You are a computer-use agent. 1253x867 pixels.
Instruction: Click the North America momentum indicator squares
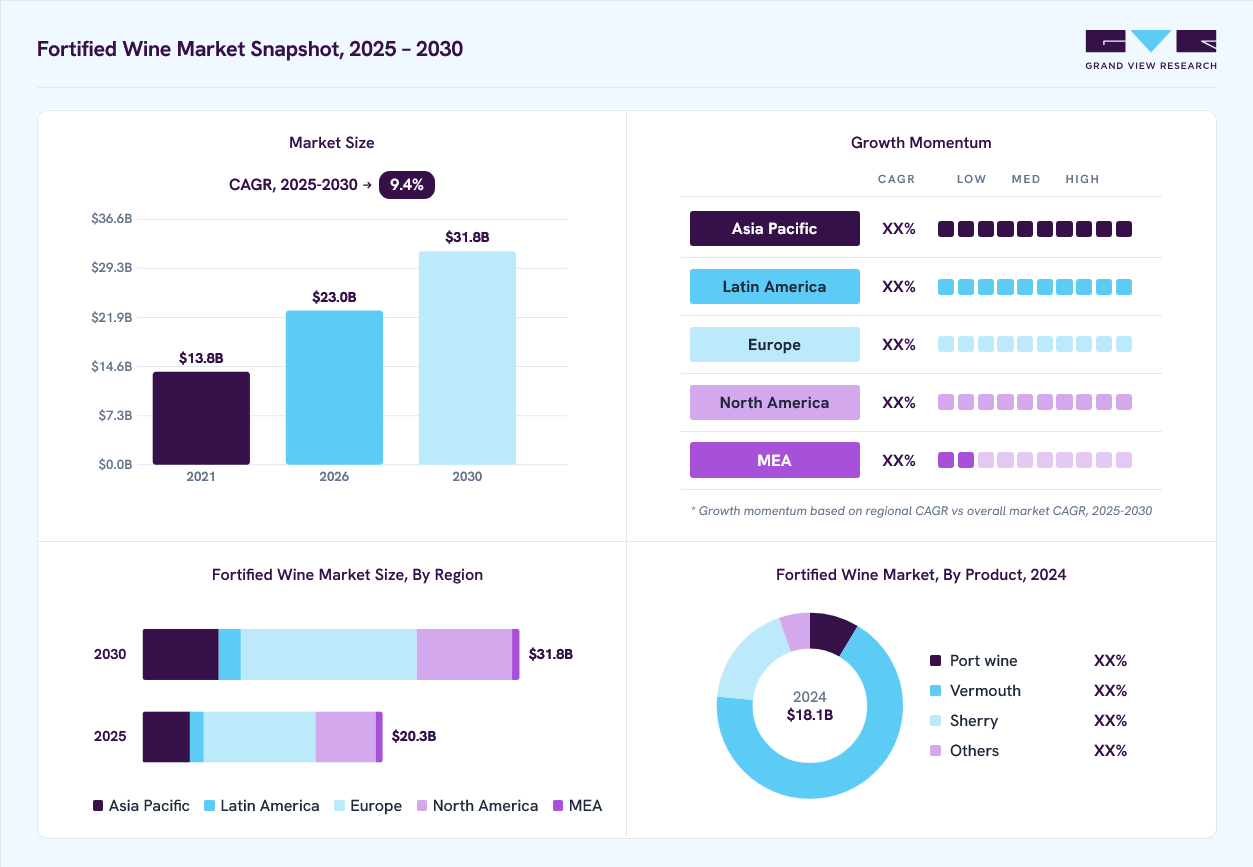tap(1035, 402)
